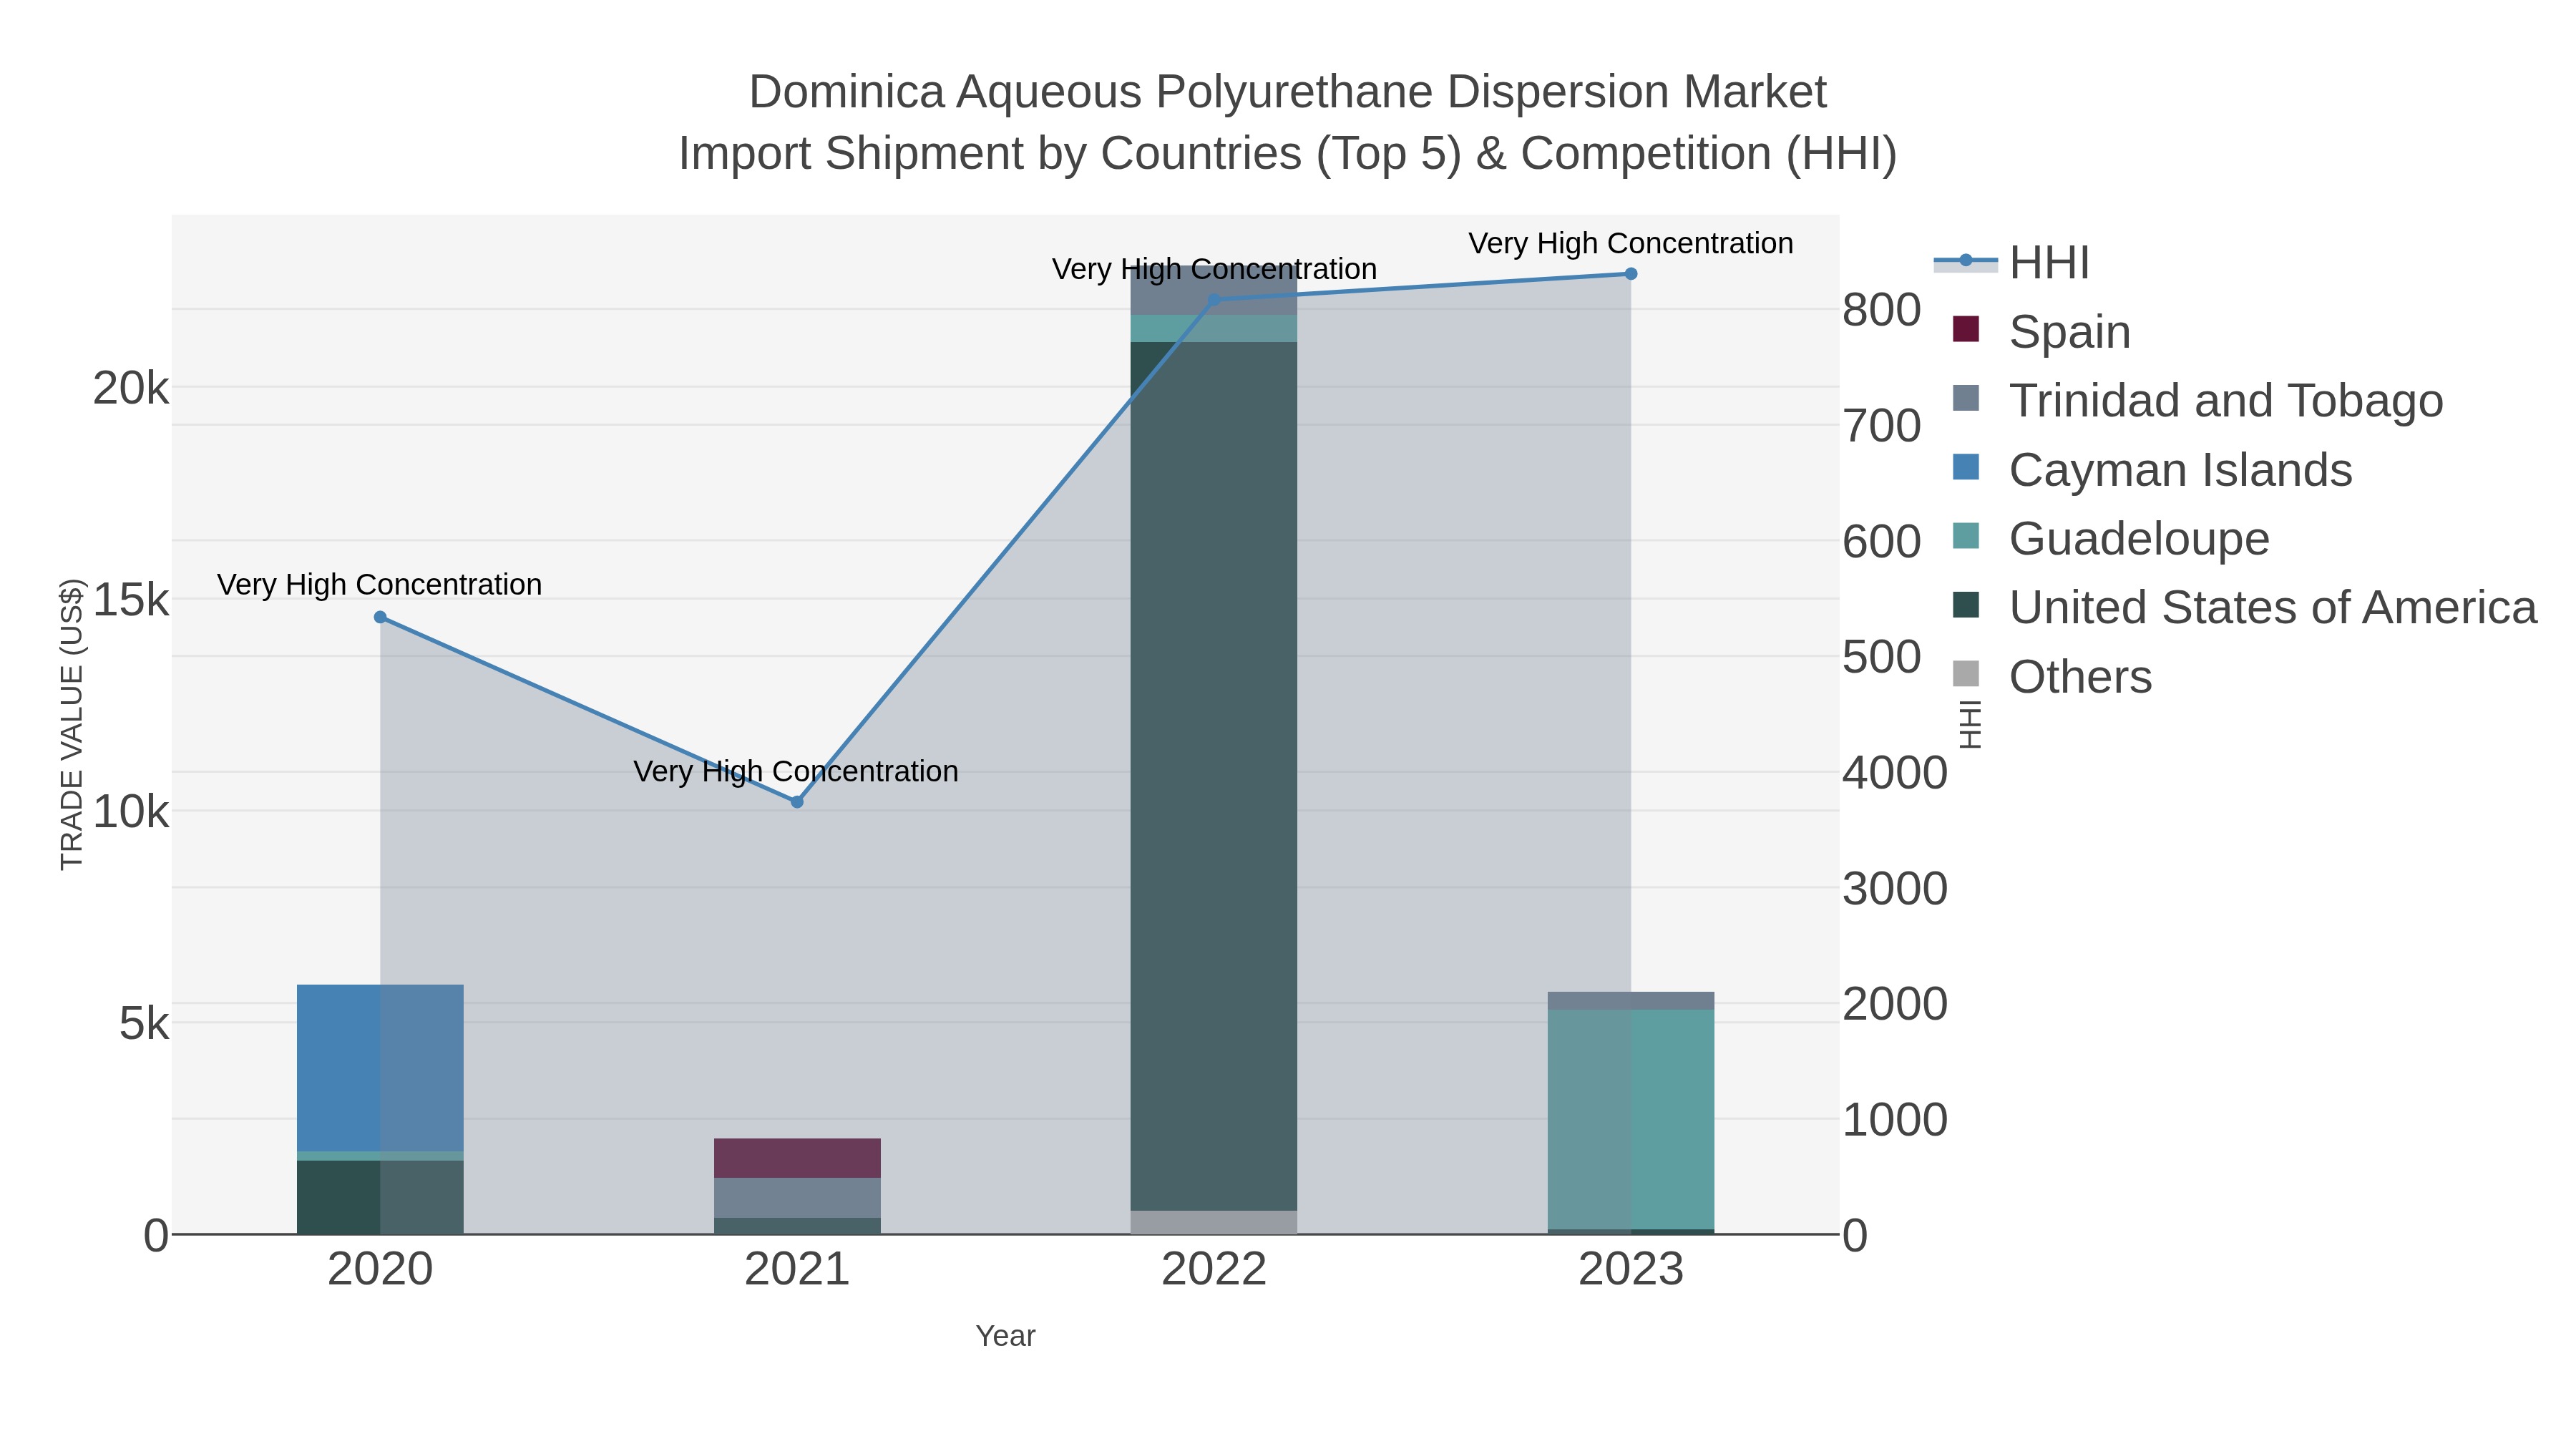Toggle the HHI legend entry
This screenshot has width=2576, height=1449.
[x=2012, y=263]
